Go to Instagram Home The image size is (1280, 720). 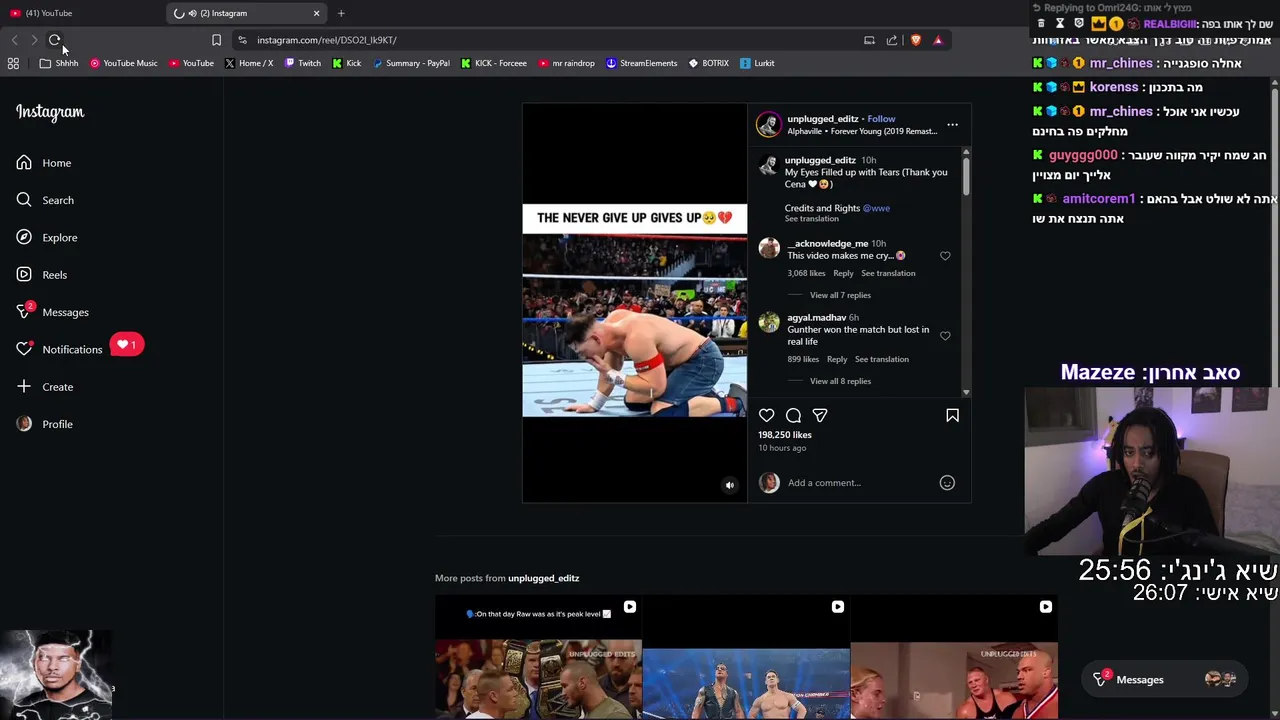pyautogui.click(x=44, y=163)
